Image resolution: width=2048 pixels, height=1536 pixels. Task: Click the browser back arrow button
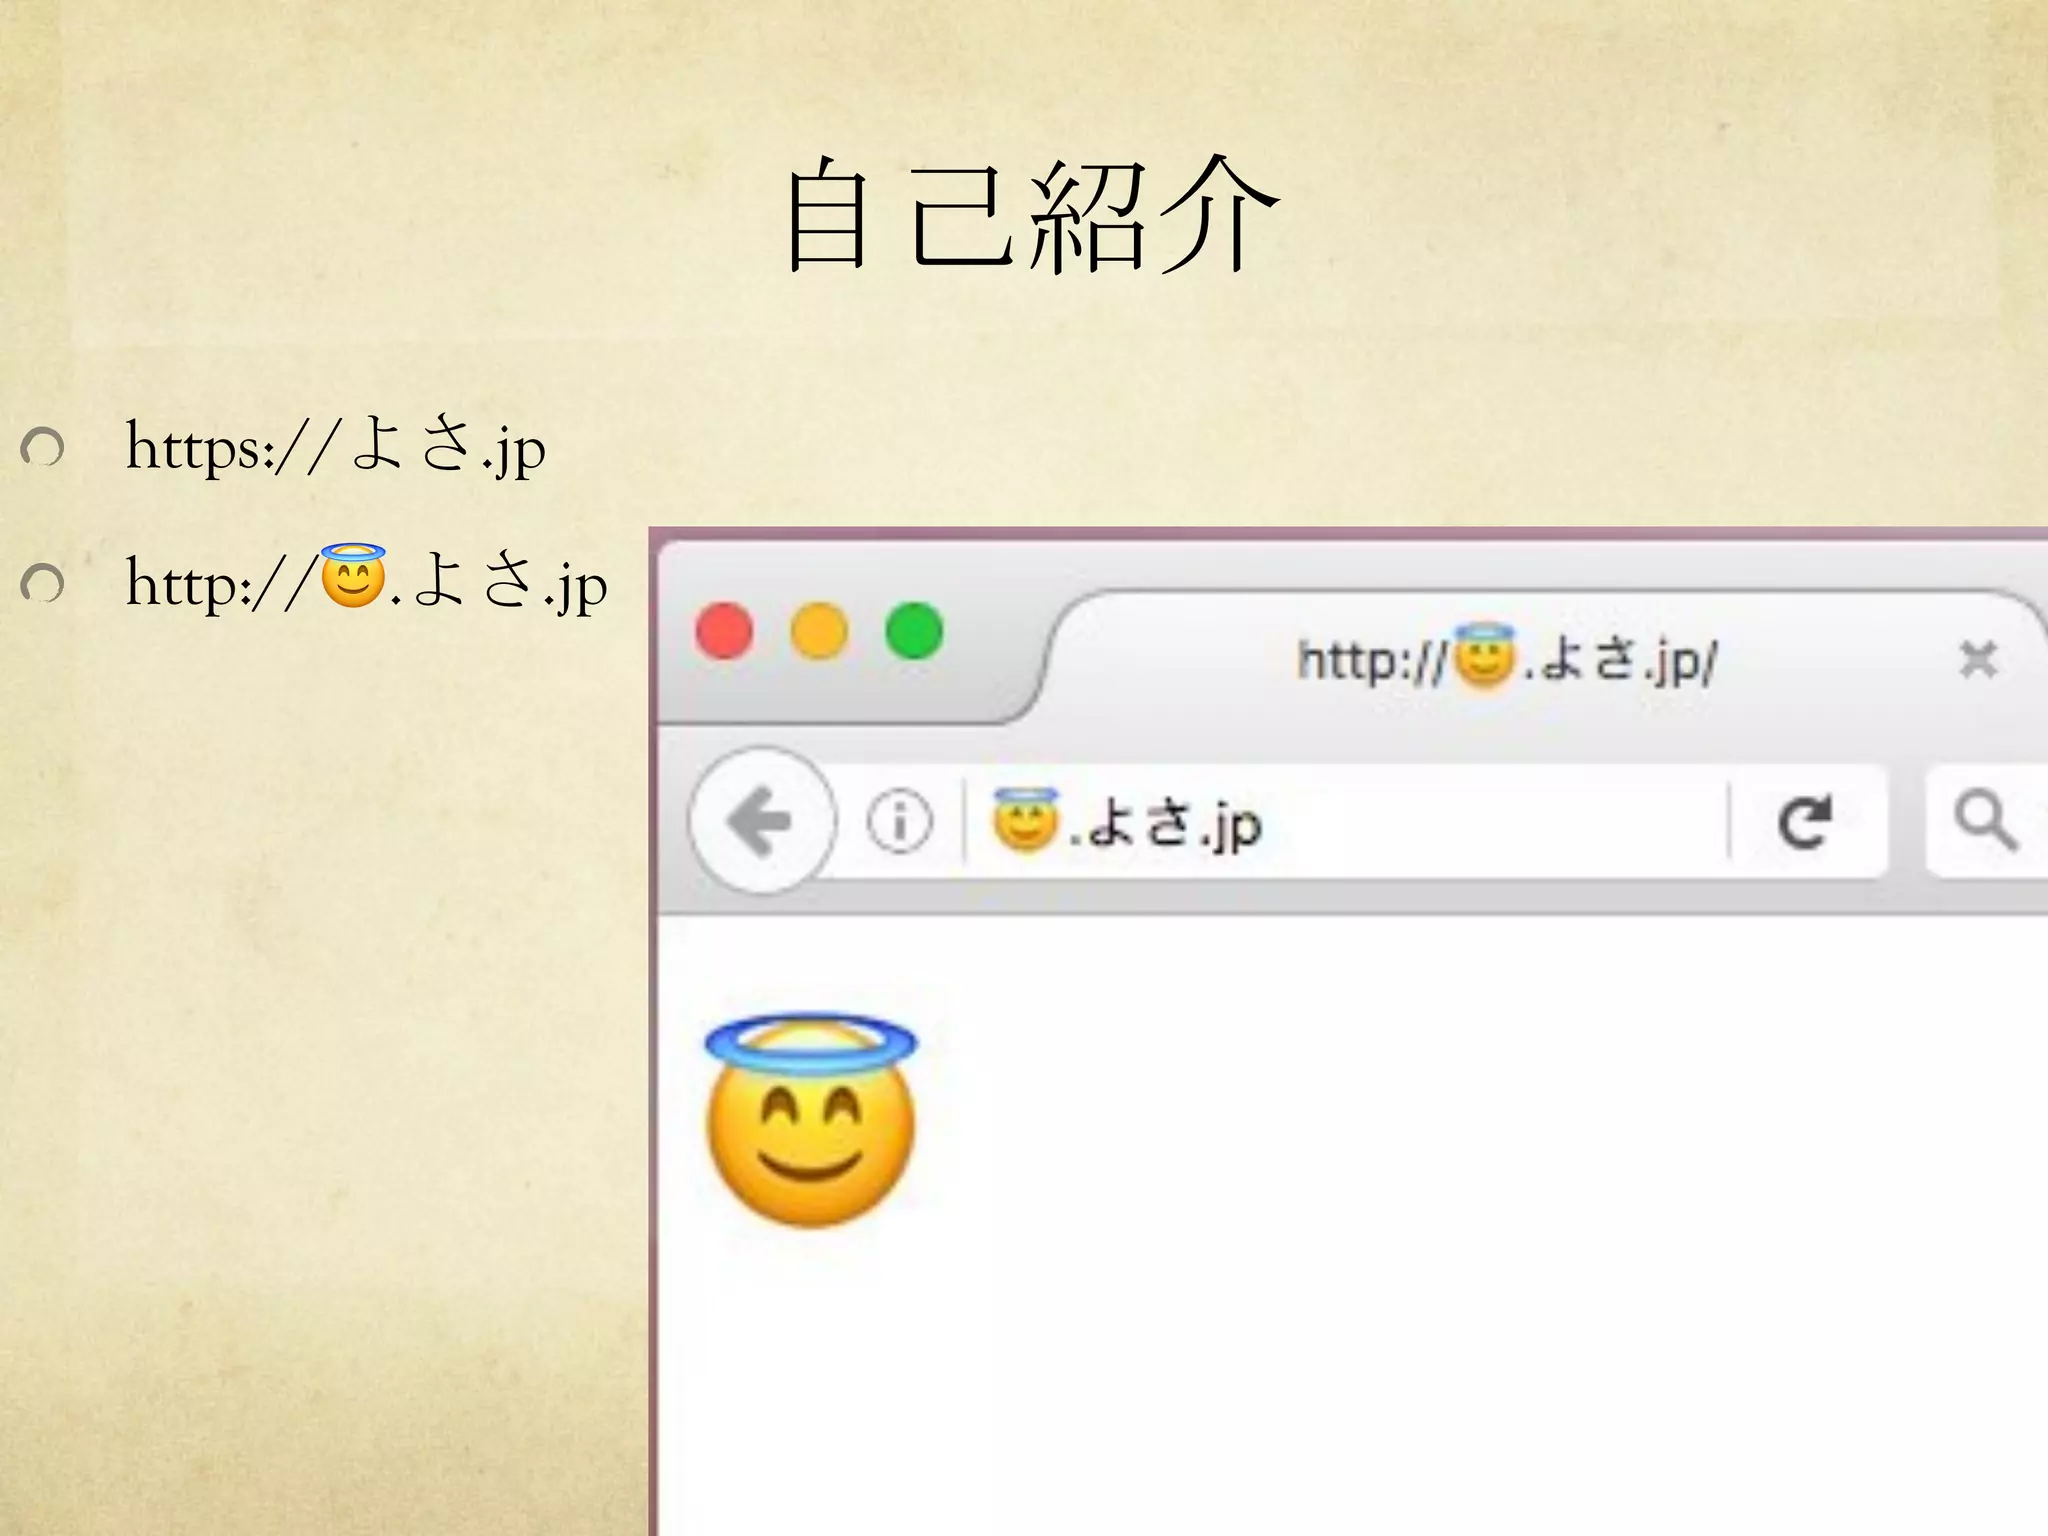click(762, 820)
